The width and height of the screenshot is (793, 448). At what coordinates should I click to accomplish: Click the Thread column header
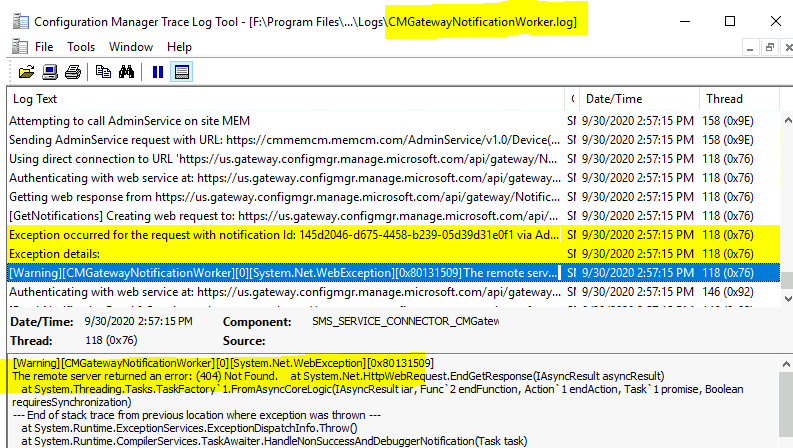point(739,99)
